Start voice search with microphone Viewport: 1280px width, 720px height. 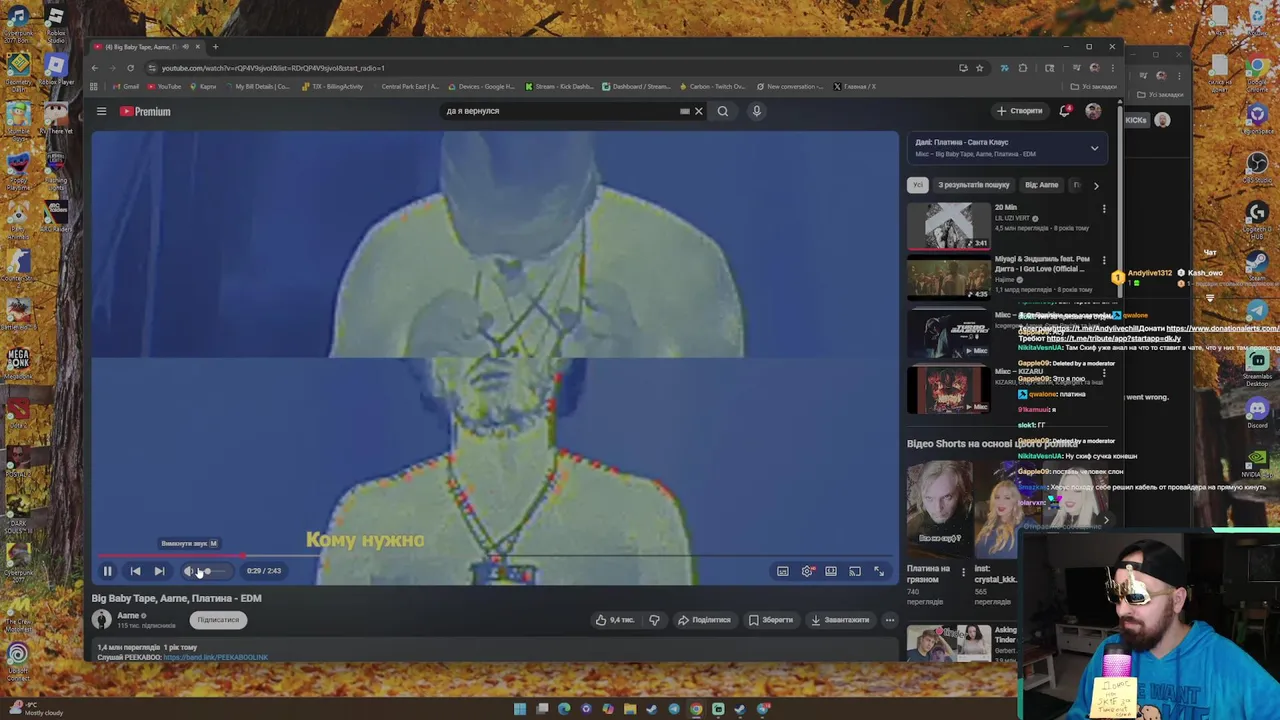coord(757,111)
